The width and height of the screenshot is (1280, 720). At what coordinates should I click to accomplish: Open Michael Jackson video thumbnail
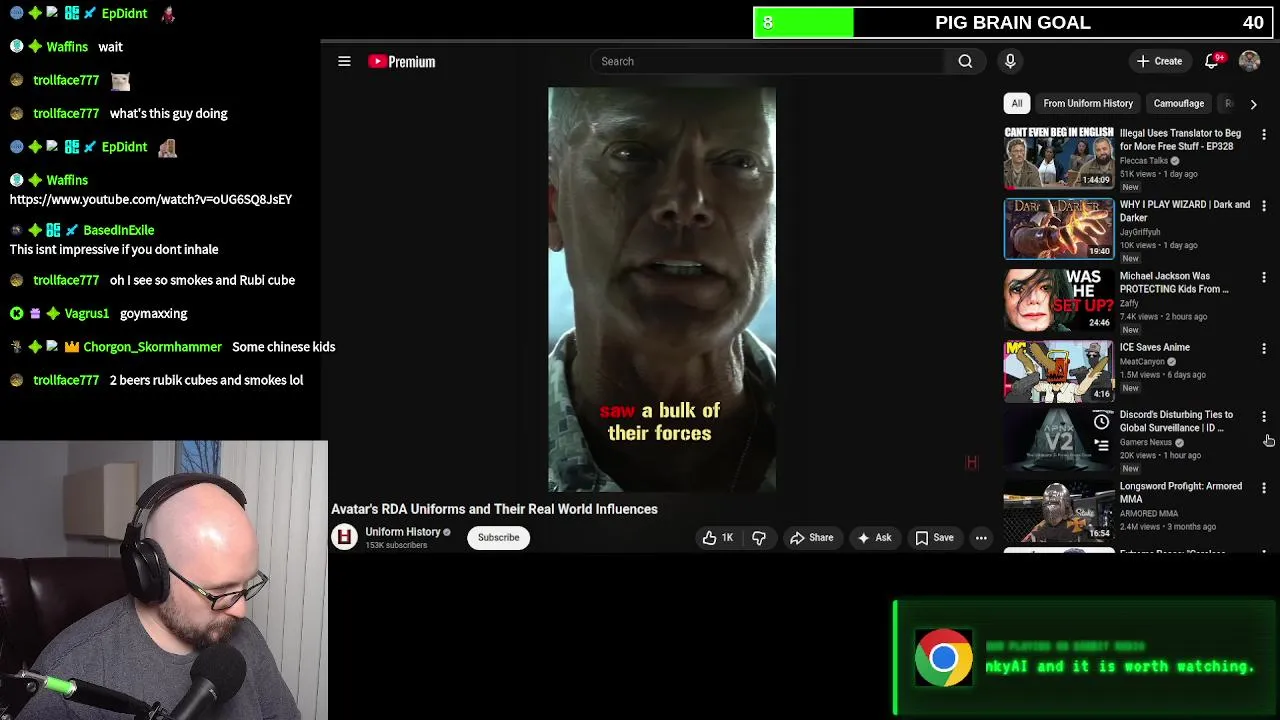pos(1058,300)
